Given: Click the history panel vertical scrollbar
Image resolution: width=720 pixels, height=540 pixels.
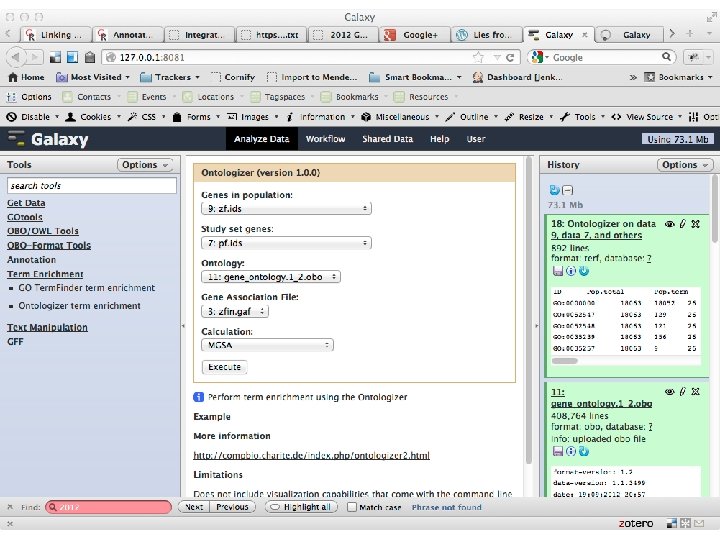Looking at the screenshot, I should tap(716, 207).
